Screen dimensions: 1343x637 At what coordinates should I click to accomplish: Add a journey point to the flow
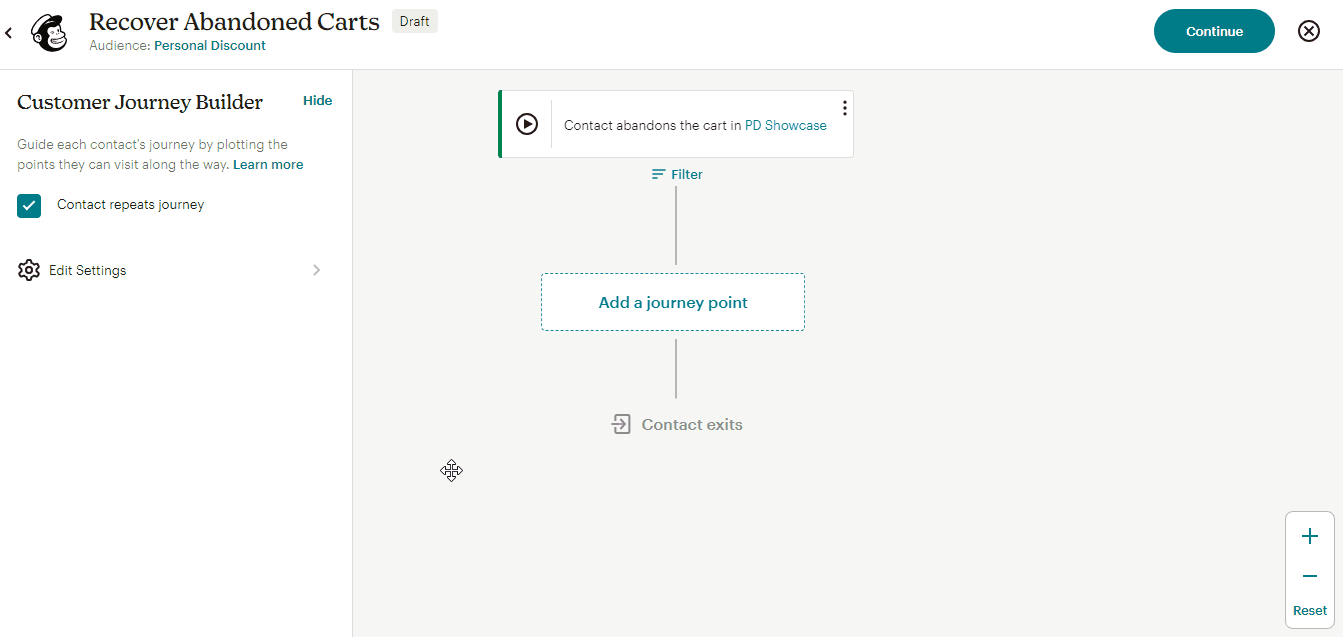672,302
